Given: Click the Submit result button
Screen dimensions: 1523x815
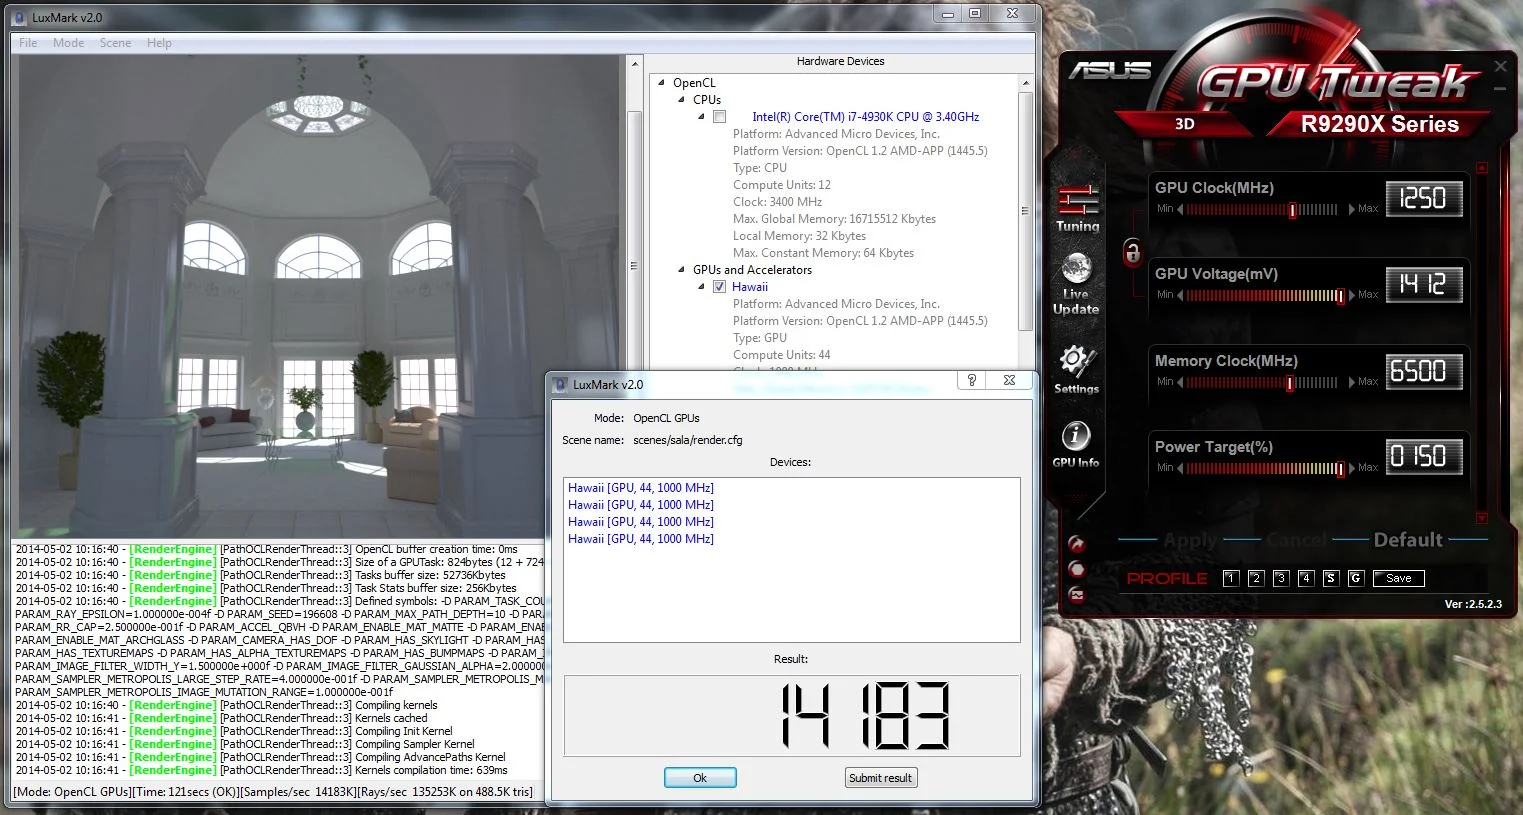Looking at the screenshot, I should tap(880, 778).
